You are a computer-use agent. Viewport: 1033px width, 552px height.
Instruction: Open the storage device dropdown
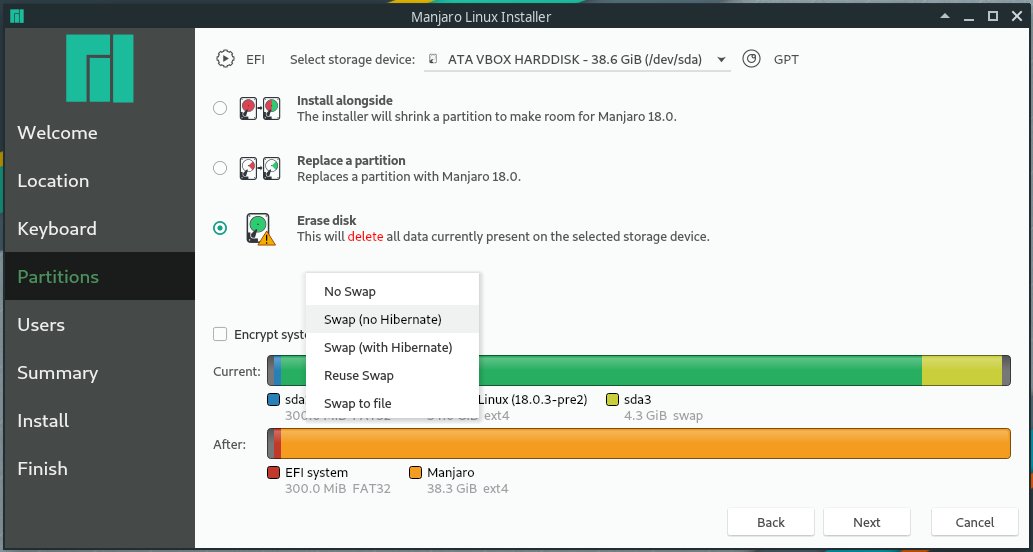tap(578, 60)
